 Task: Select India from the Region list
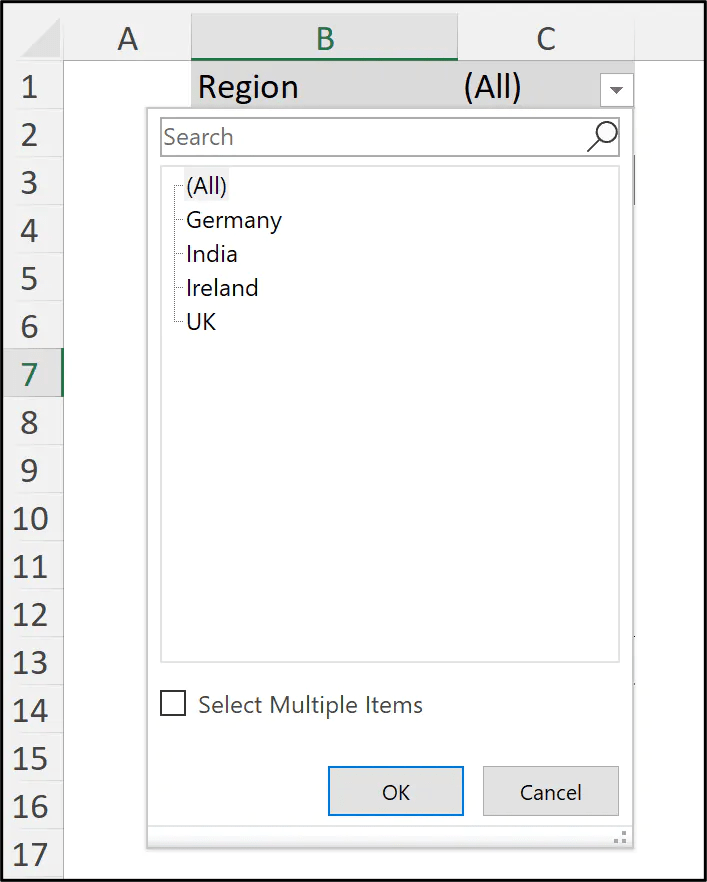pos(210,254)
